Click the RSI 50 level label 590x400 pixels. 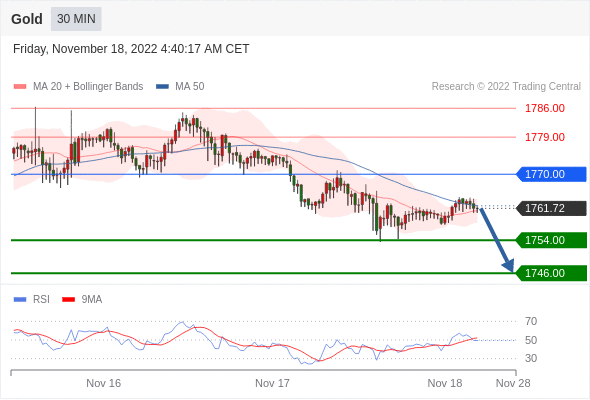[531, 340]
